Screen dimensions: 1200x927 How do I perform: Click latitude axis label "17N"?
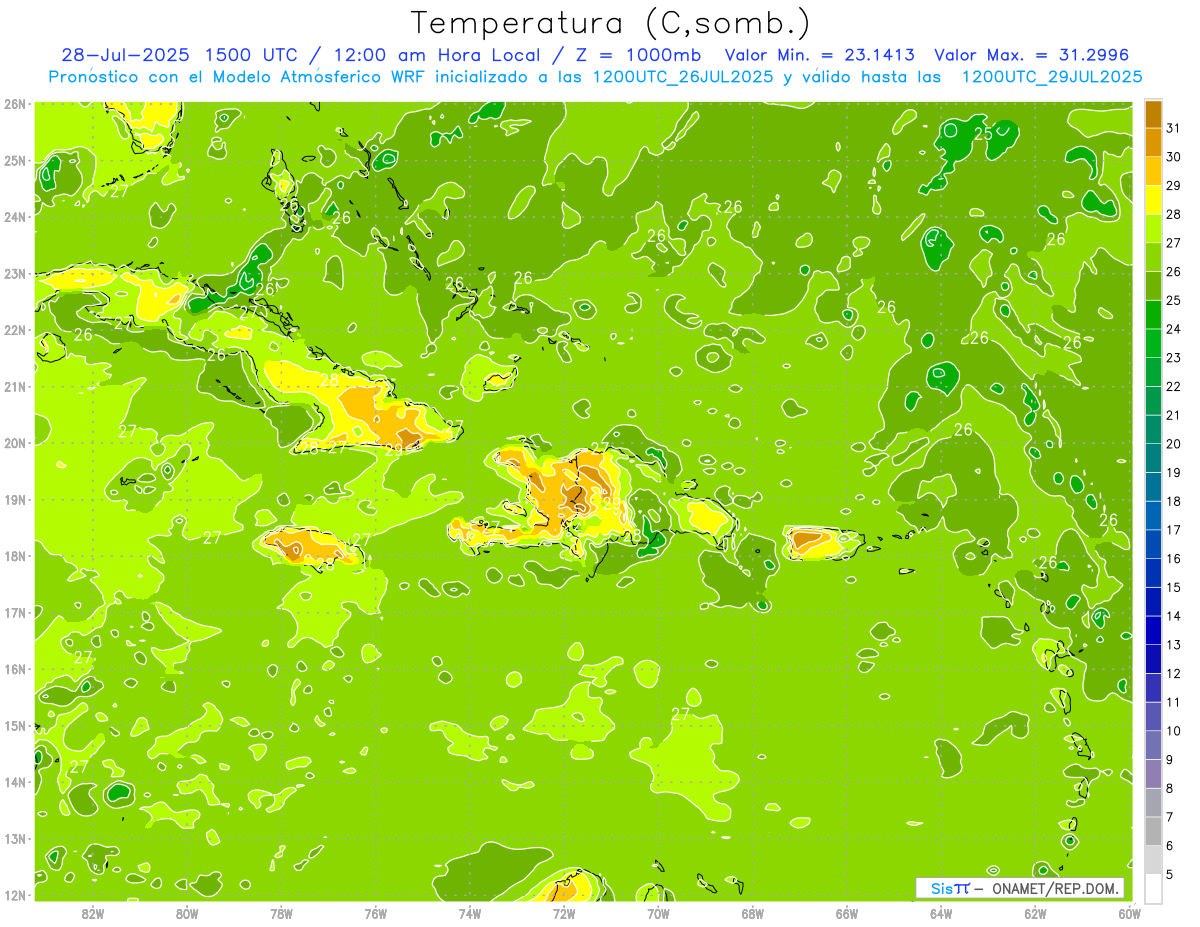point(14,613)
